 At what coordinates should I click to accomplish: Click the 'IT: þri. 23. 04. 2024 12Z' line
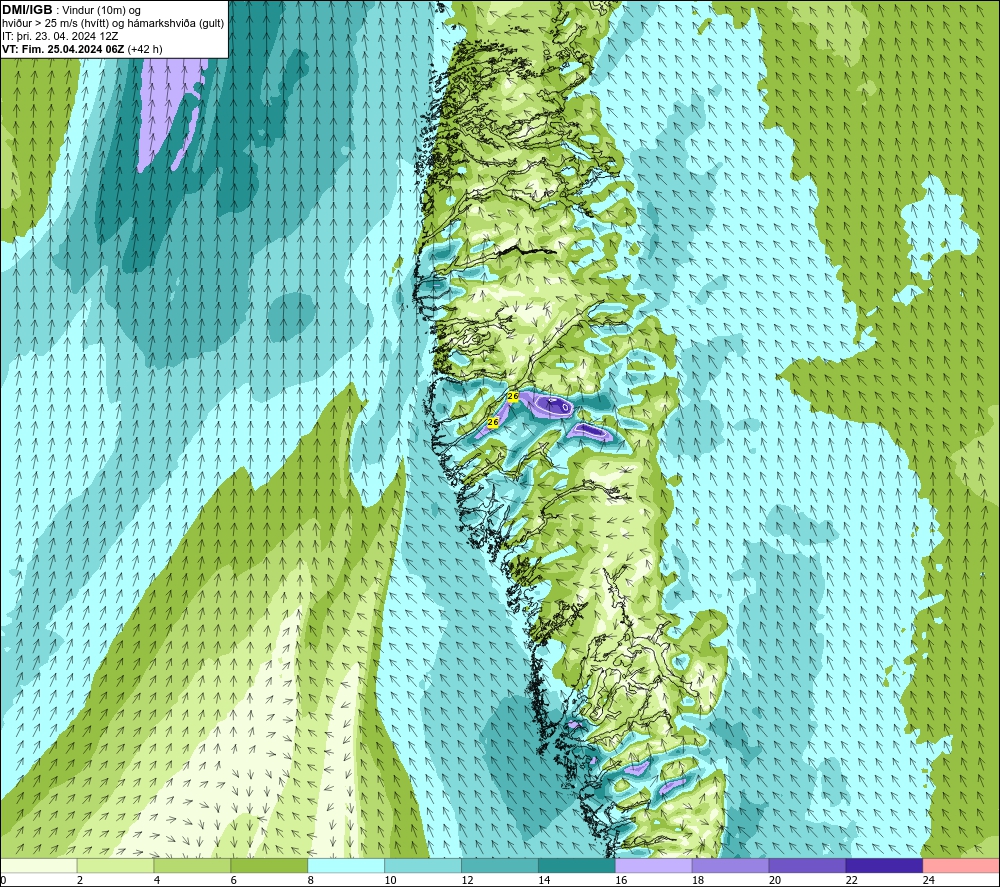[60, 36]
